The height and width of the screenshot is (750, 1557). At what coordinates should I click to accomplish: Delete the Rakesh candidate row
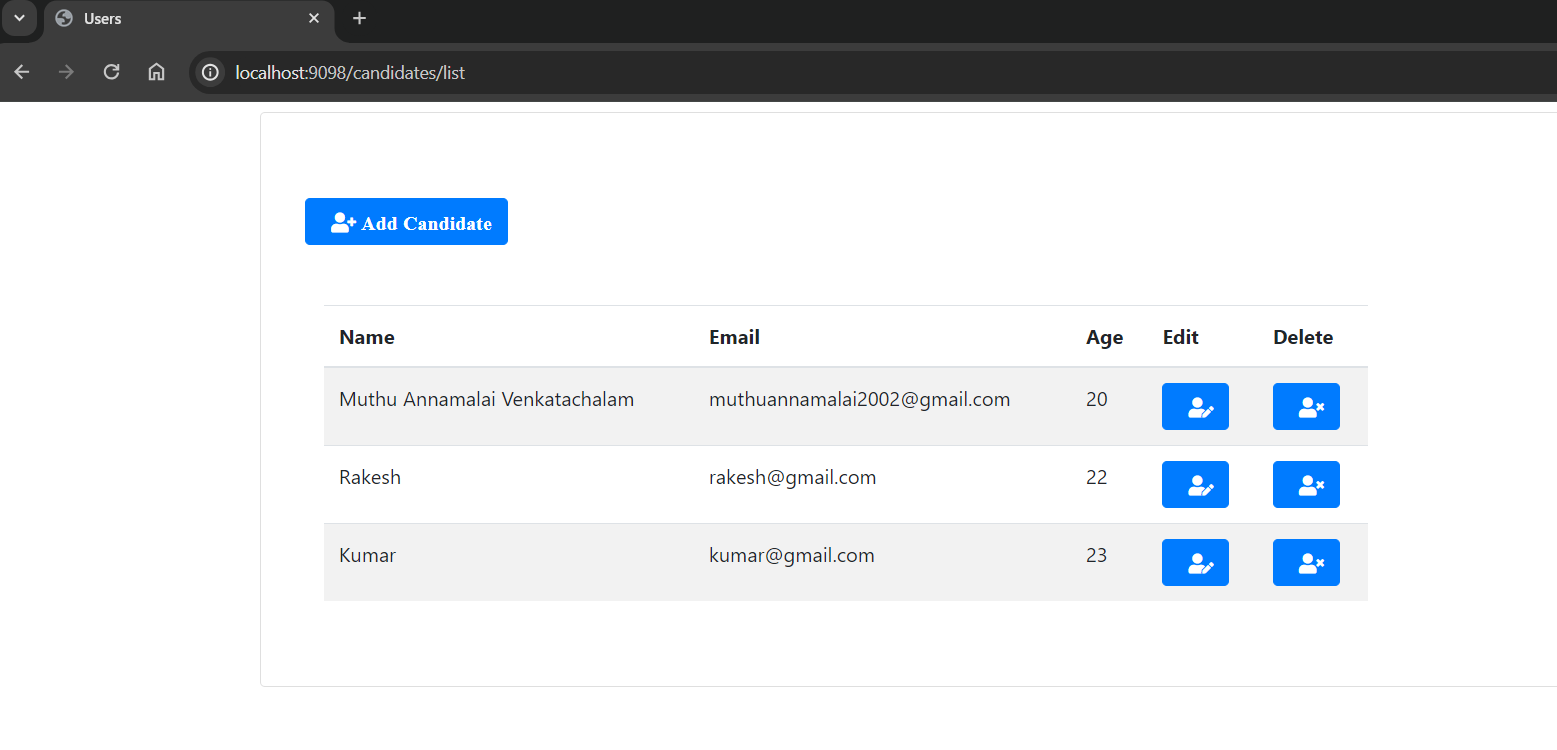1306,485
